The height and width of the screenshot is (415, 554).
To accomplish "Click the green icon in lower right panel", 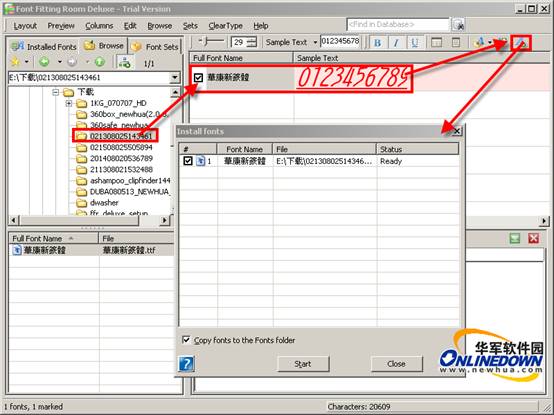I will click(x=515, y=238).
